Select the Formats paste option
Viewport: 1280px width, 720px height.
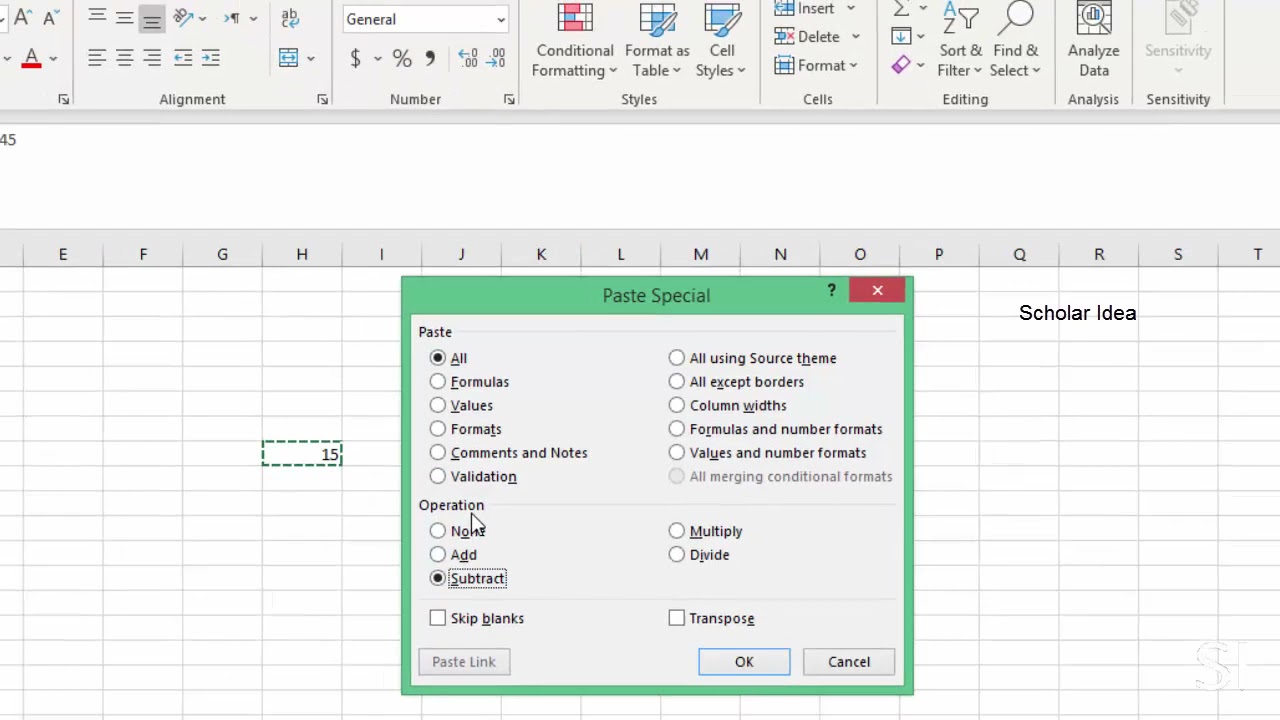pos(438,429)
